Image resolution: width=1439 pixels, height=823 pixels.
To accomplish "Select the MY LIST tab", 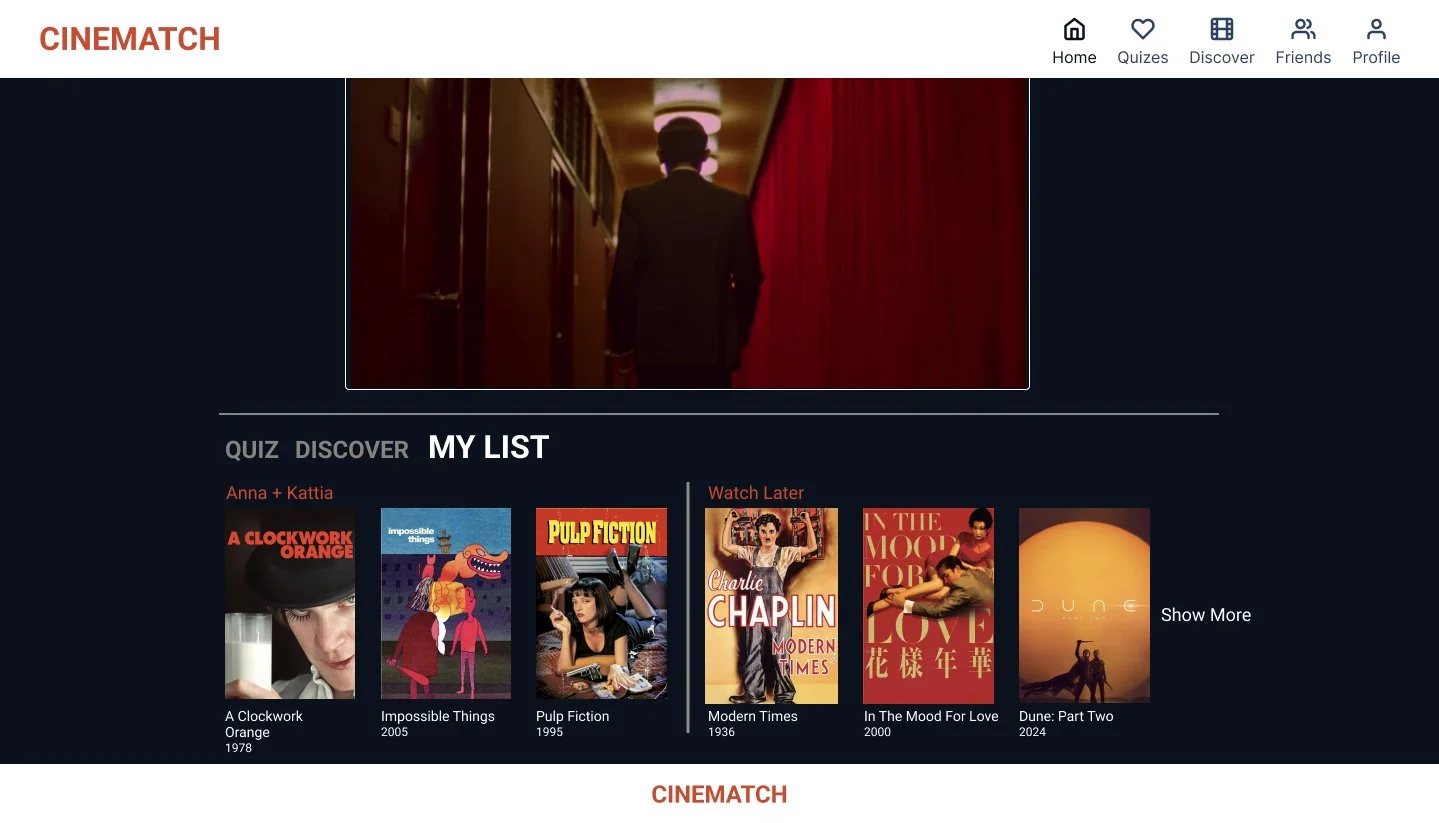I will (x=489, y=447).
